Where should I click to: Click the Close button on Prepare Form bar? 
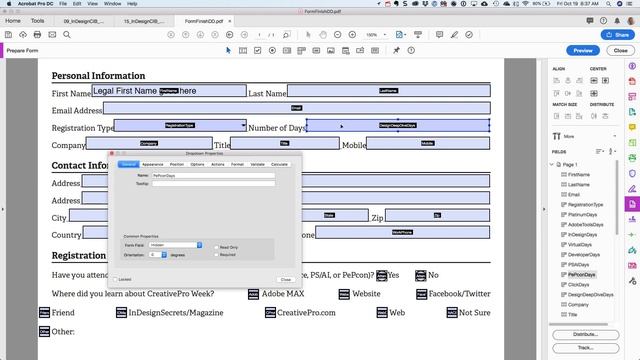tap(620, 51)
